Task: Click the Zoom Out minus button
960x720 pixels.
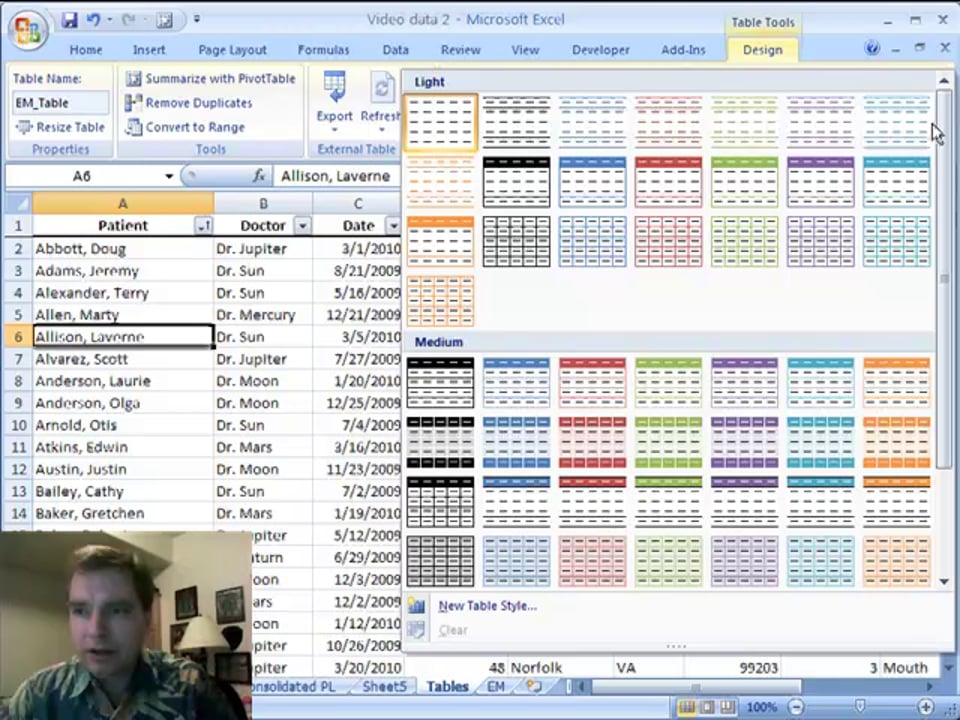Action: tap(796, 707)
